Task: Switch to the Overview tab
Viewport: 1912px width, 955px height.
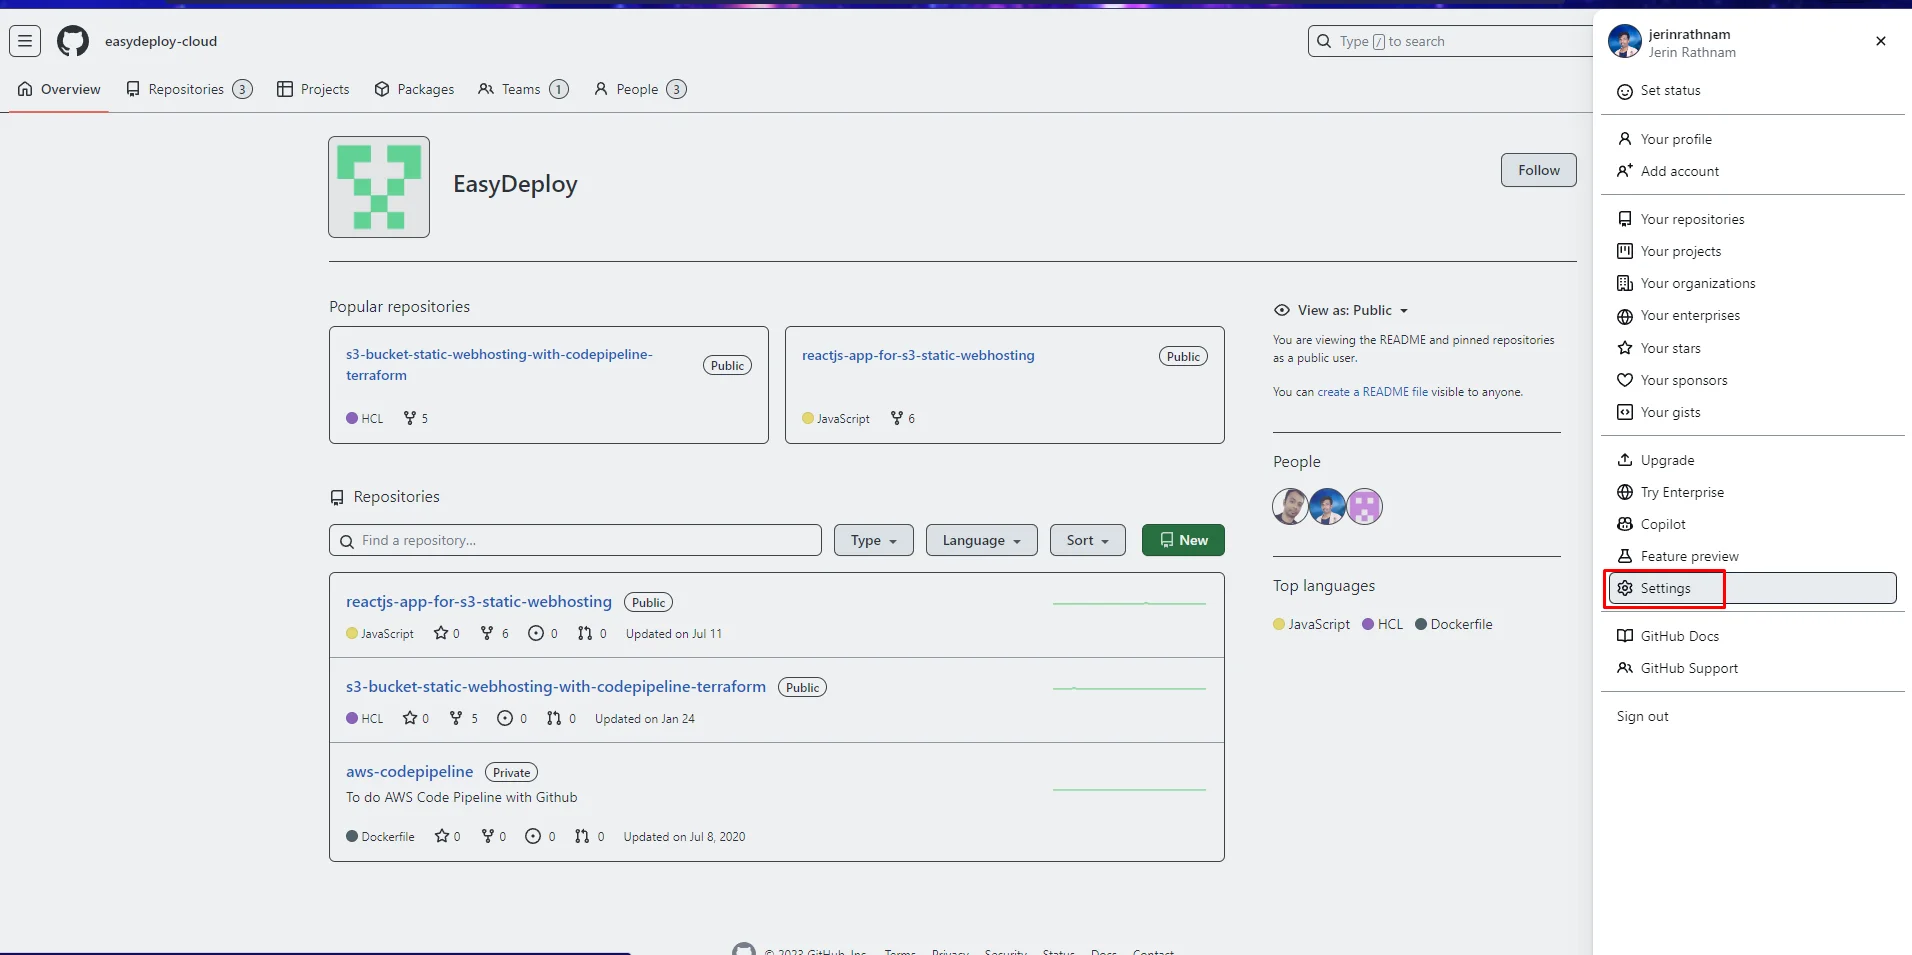Action: 59,89
